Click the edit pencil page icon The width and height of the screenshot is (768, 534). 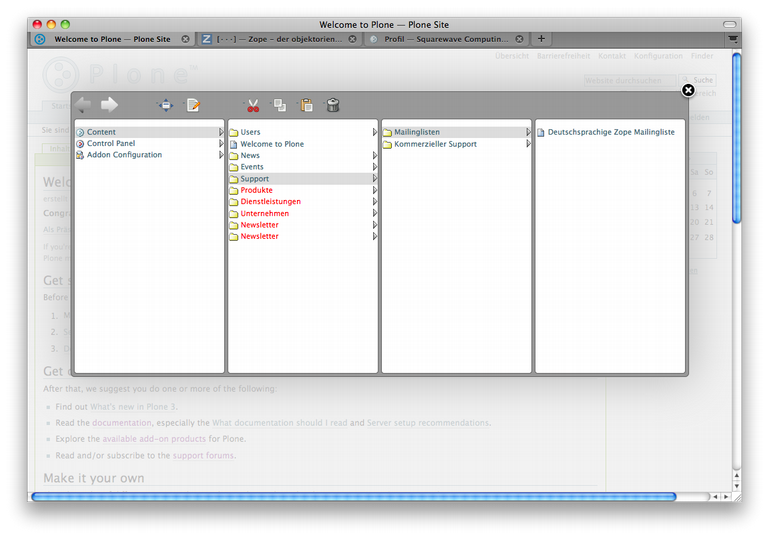pyautogui.click(x=194, y=105)
